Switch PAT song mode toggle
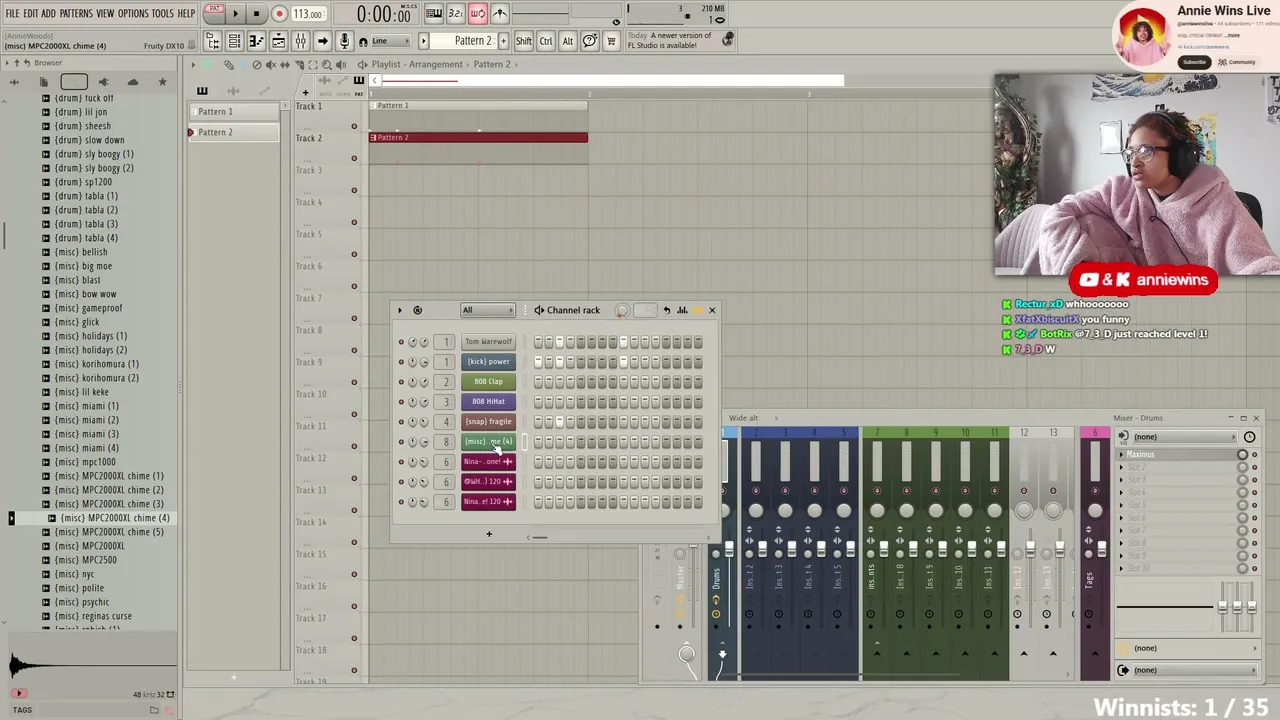This screenshot has width=1280, height=720. pos(213,13)
